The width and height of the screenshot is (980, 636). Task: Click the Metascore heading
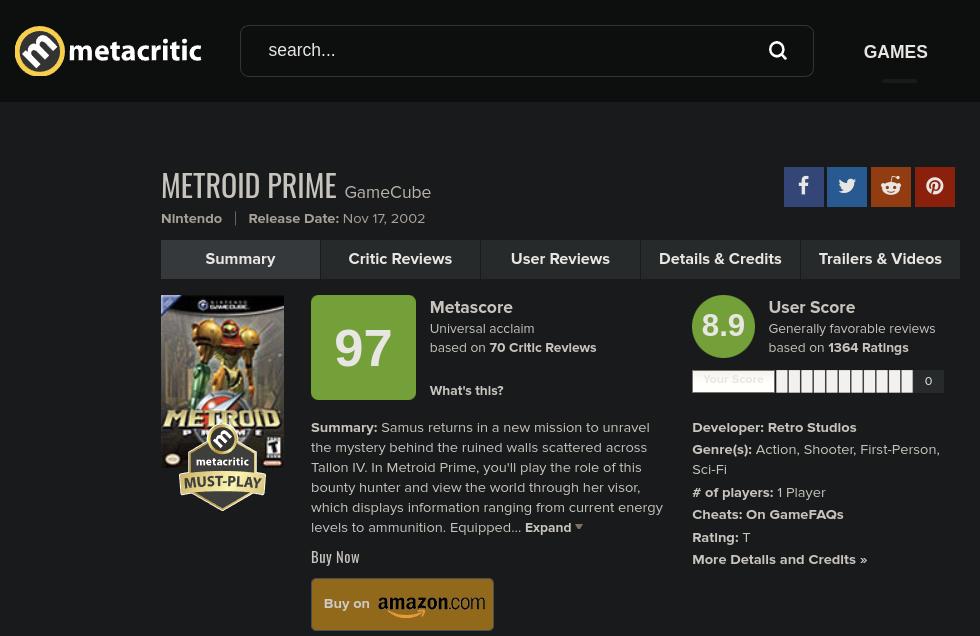click(x=471, y=307)
